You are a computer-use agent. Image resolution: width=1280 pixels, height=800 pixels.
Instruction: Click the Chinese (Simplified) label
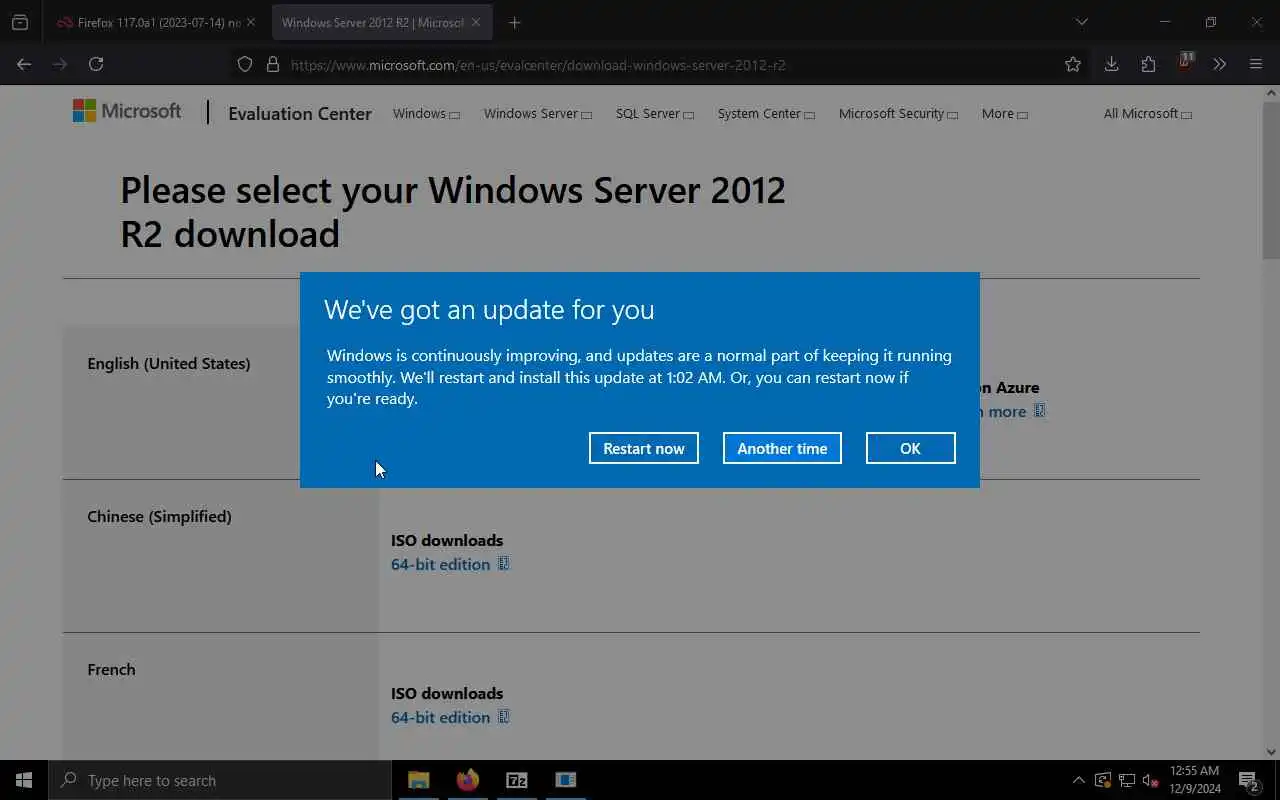tap(159, 516)
